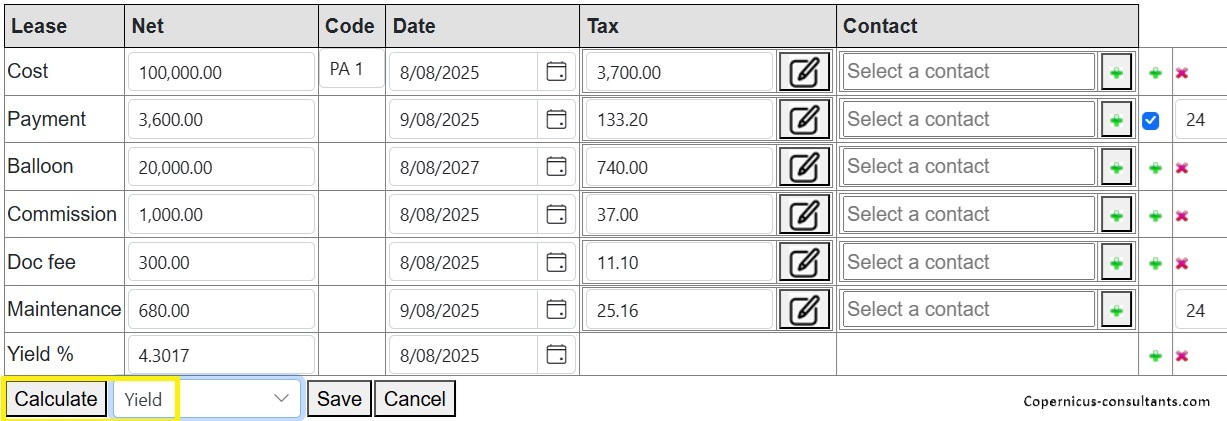Open calendar picker for Payment date
The width and height of the screenshot is (1227, 421).
point(556,119)
